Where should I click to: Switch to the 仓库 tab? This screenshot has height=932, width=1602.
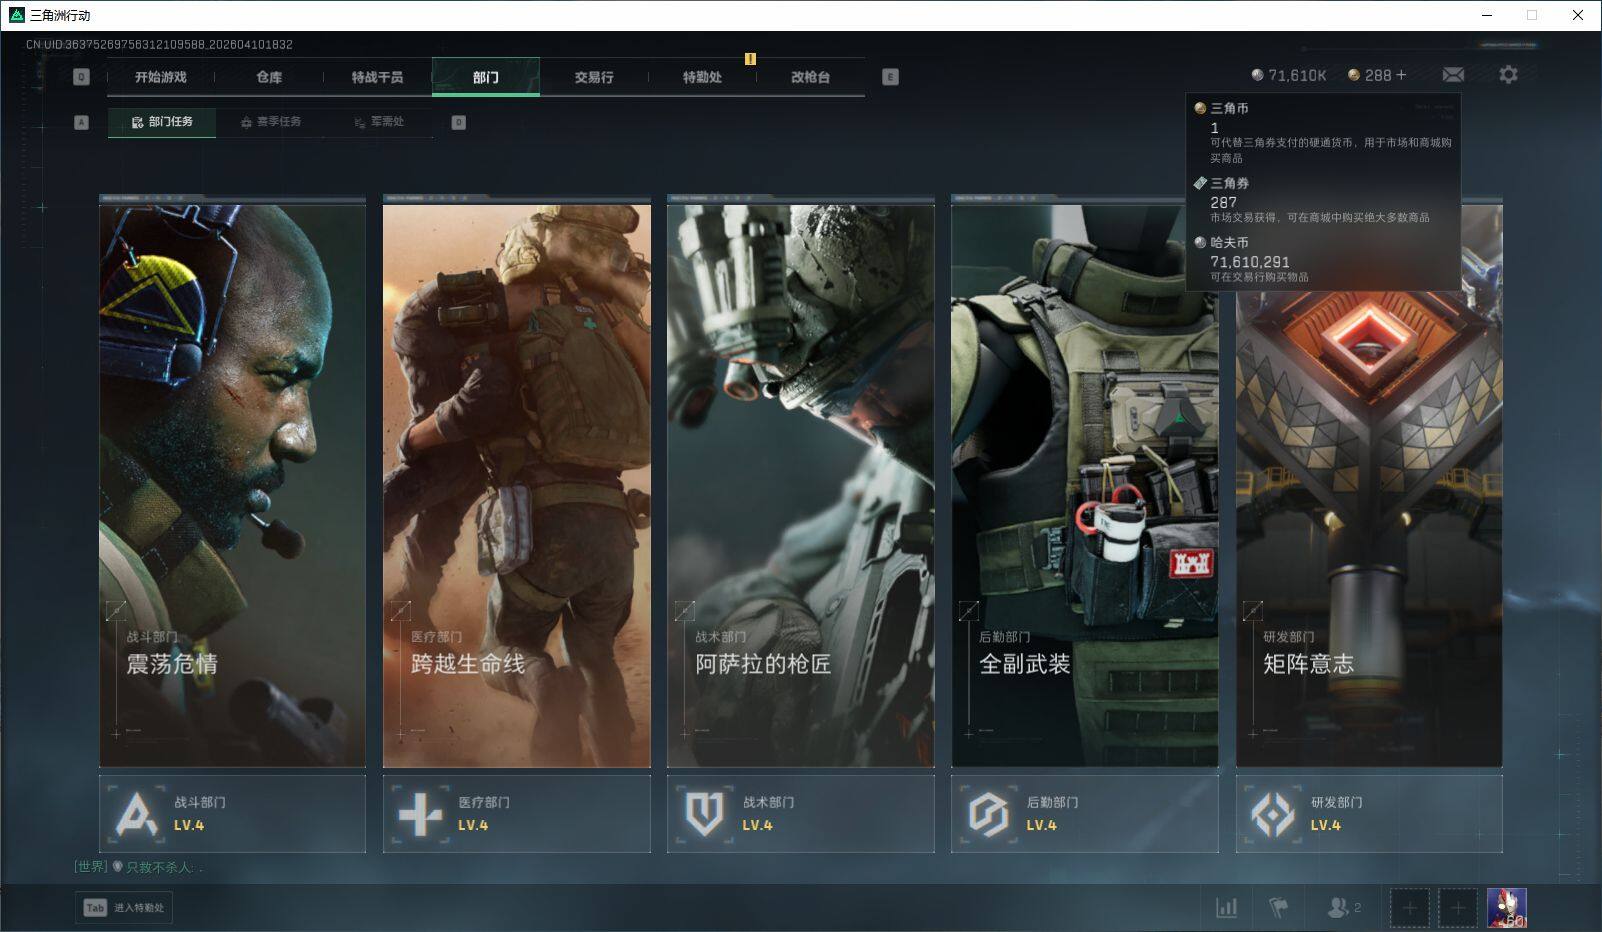pyautogui.click(x=269, y=77)
